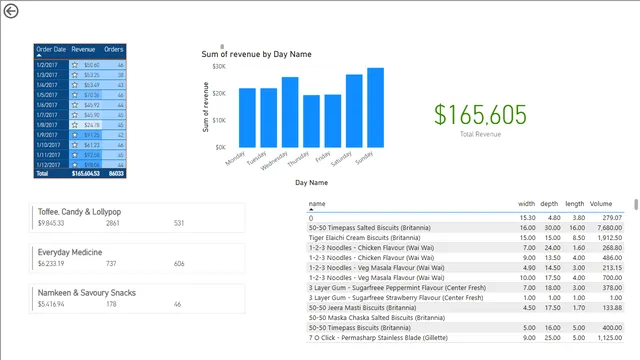Screen dimensions: 640x360
Task: Click the $9,845.33 value
Action: (51, 223)
